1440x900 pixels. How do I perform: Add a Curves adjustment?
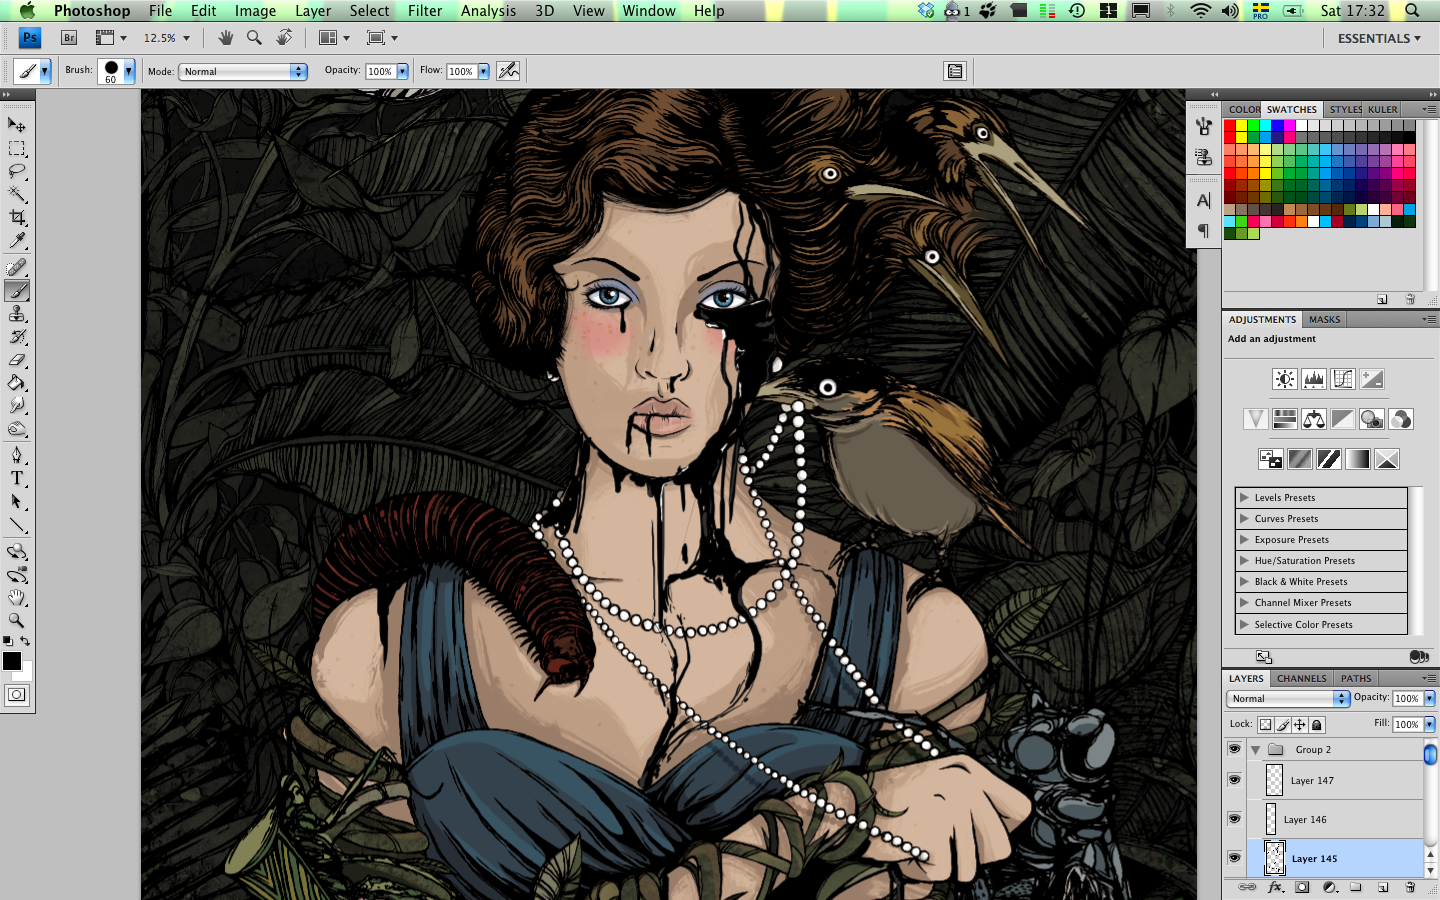pos(1343,379)
